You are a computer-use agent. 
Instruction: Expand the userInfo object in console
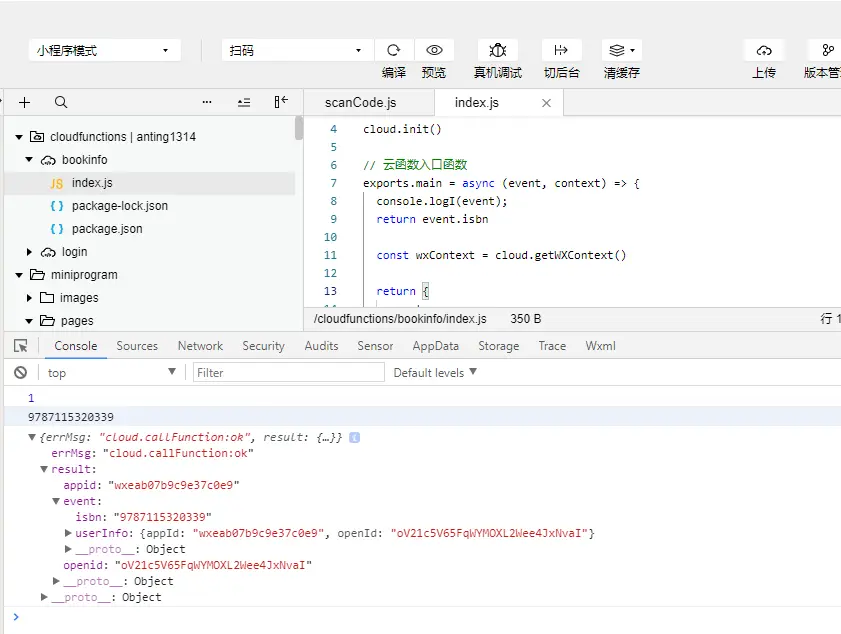[x=68, y=533]
